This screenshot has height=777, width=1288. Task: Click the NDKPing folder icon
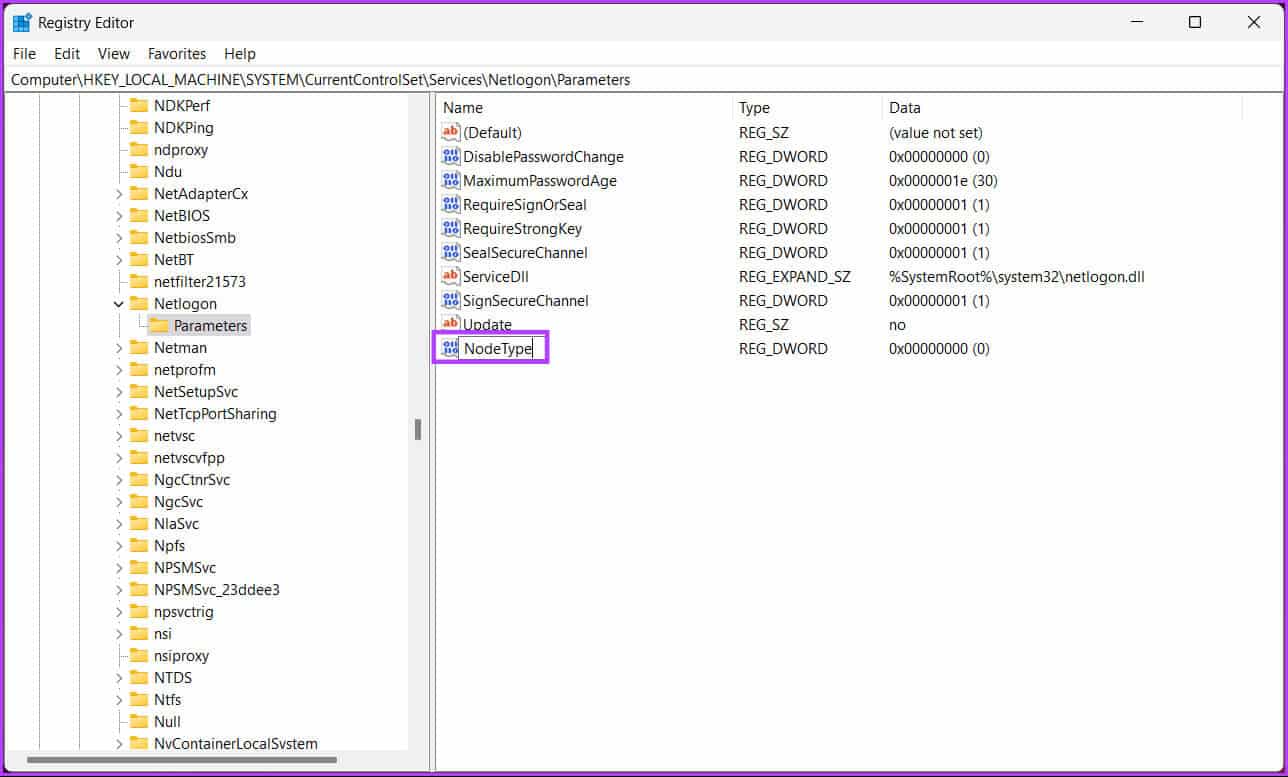(x=139, y=127)
